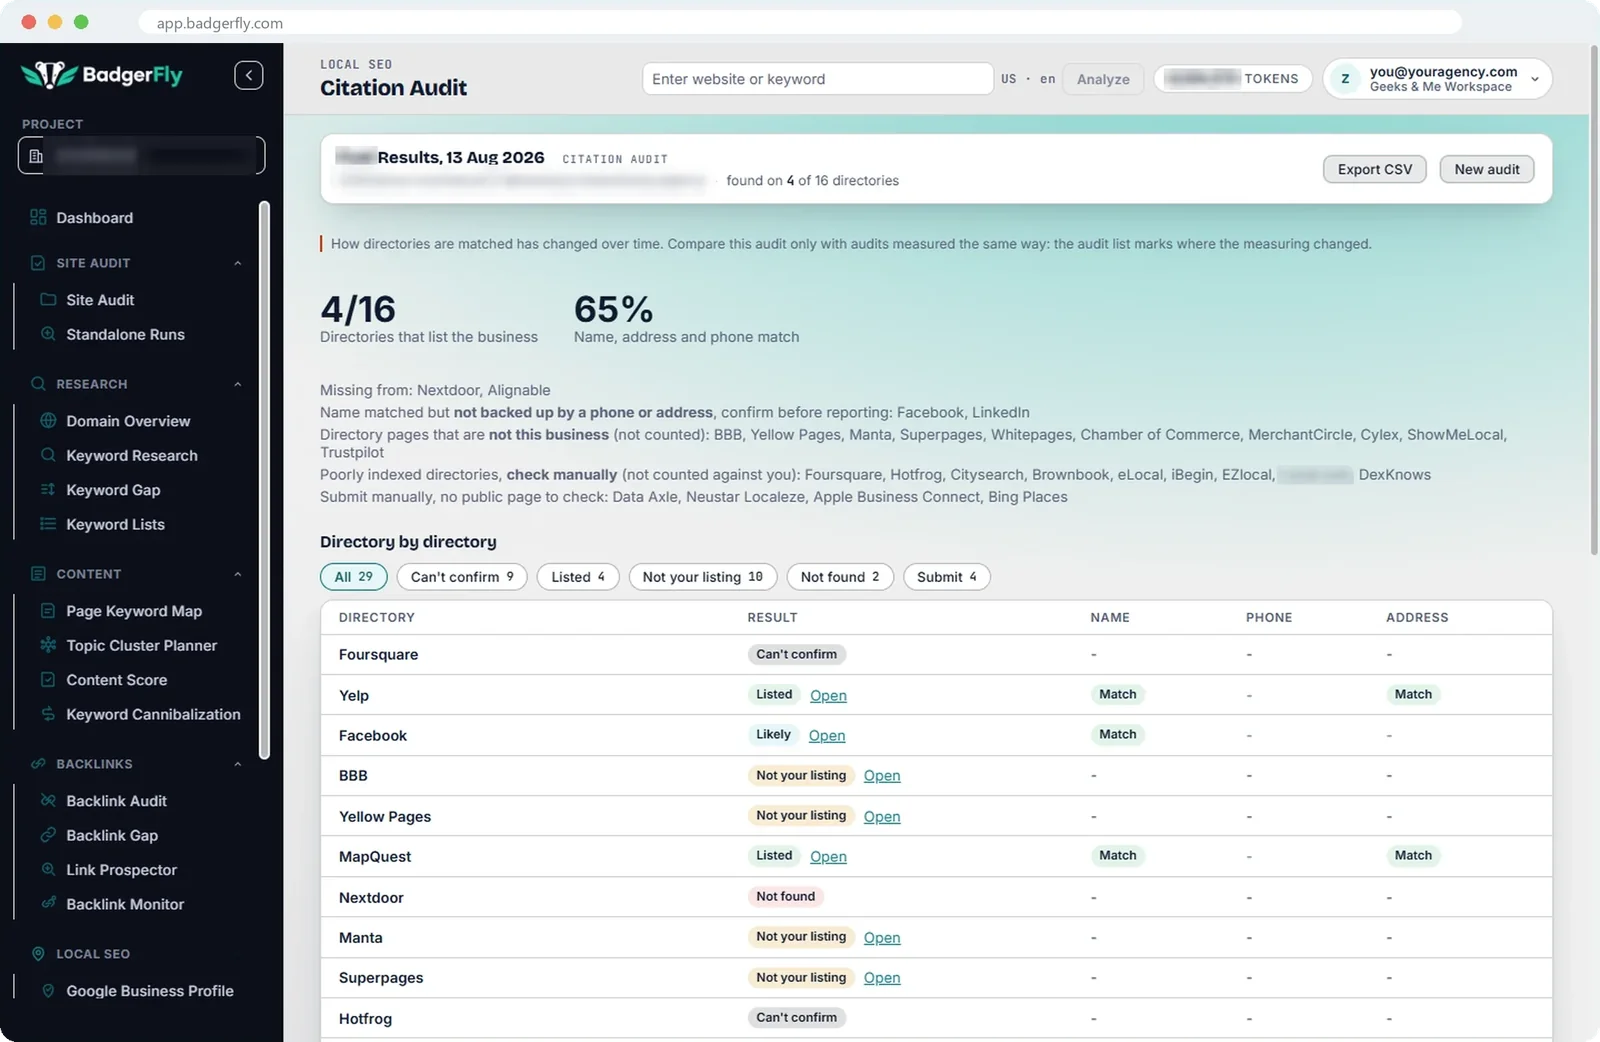Open Dashboard from its grid icon

coord(38,217)
